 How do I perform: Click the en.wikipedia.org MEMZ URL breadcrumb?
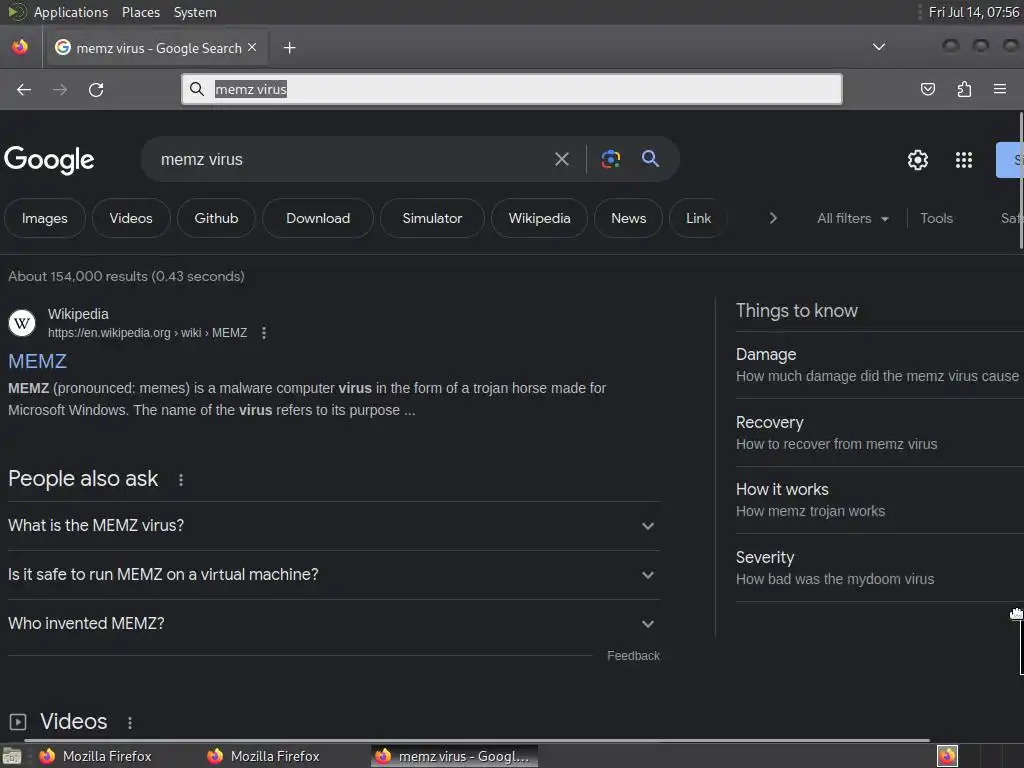148,333
